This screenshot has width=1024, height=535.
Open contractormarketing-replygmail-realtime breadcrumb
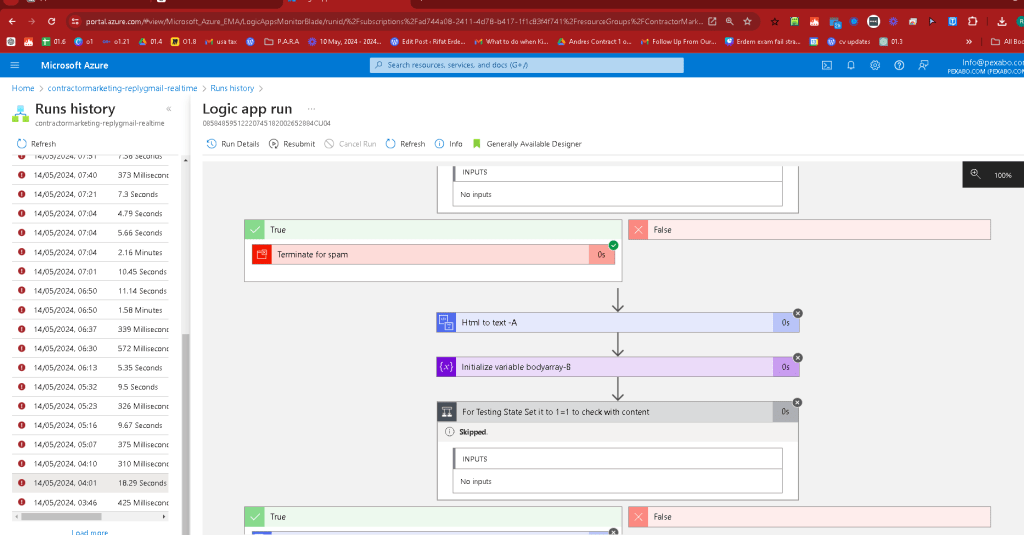pyautogui.click(x=122, y=88)
